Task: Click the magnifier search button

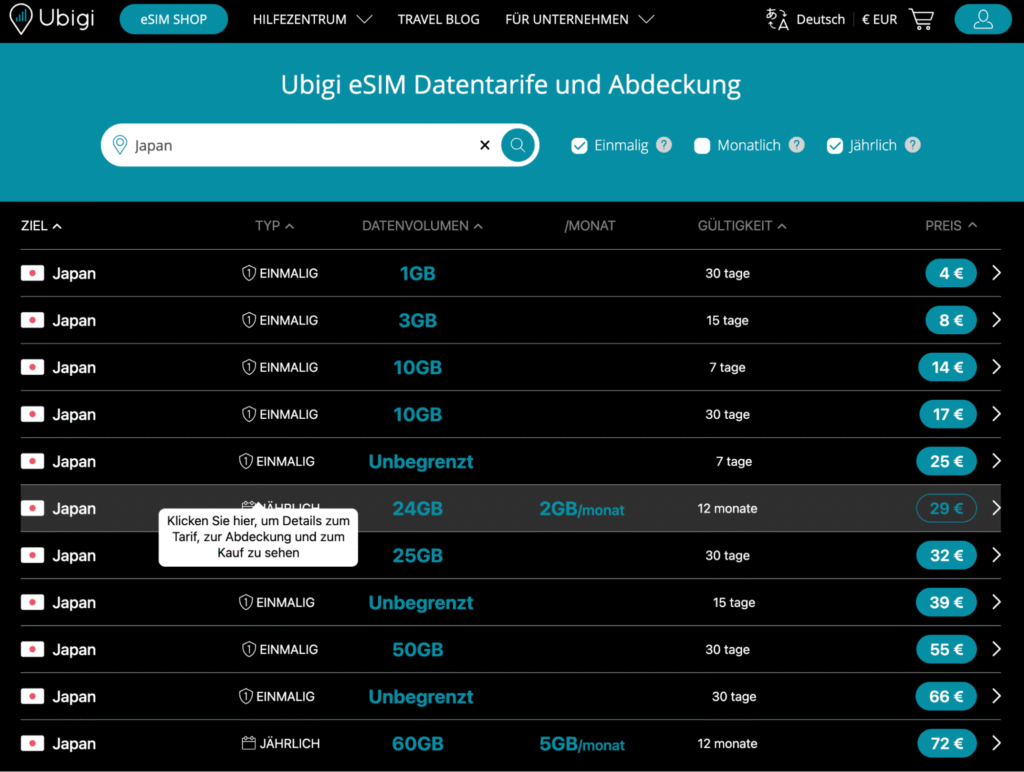Action: [x=518, y=145]
